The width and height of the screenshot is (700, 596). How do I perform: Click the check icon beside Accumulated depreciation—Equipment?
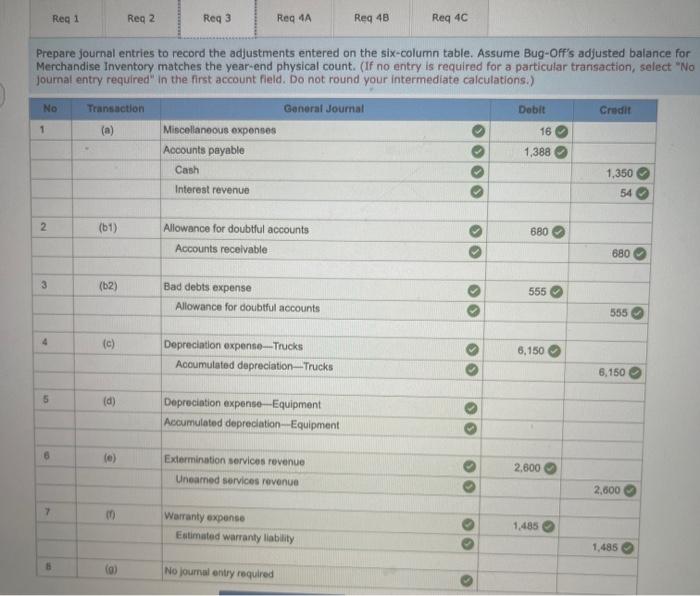[470, 429]
